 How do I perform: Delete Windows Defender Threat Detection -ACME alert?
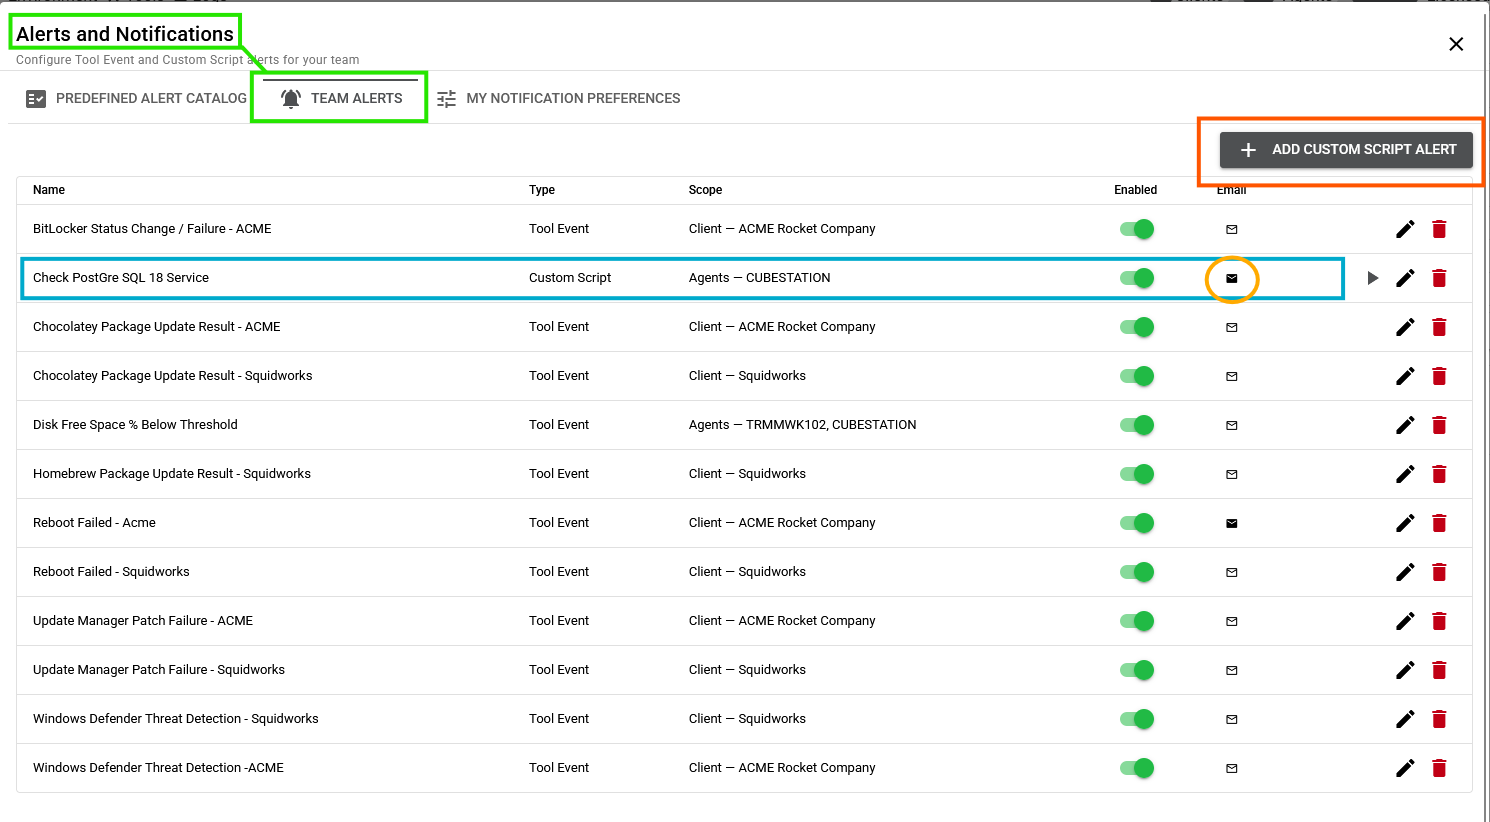[1439, 768]
